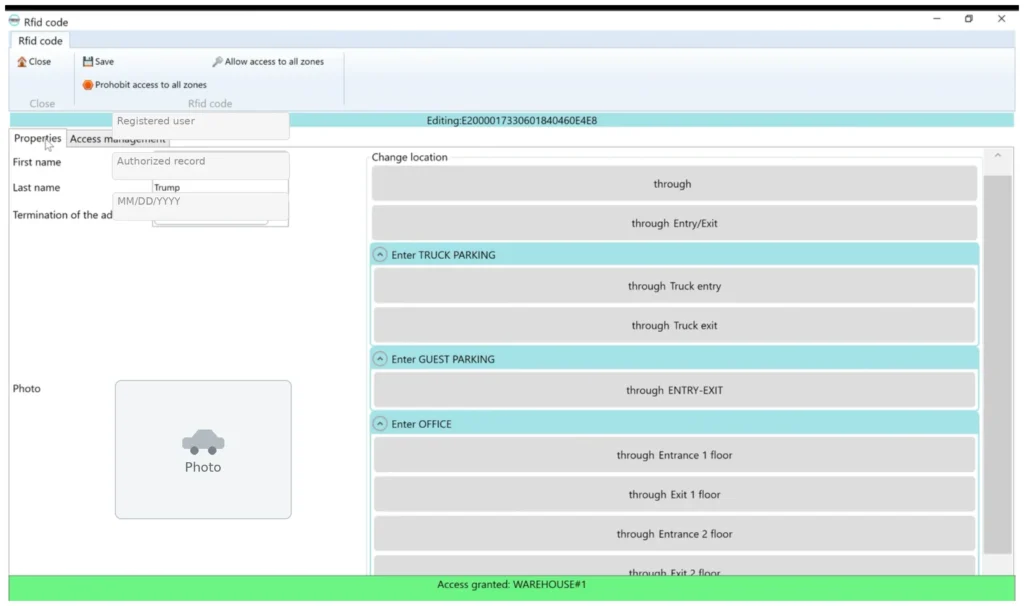Click the Last name field containing Trump
The image size is (1024, 606).
(x=219, y=187)
